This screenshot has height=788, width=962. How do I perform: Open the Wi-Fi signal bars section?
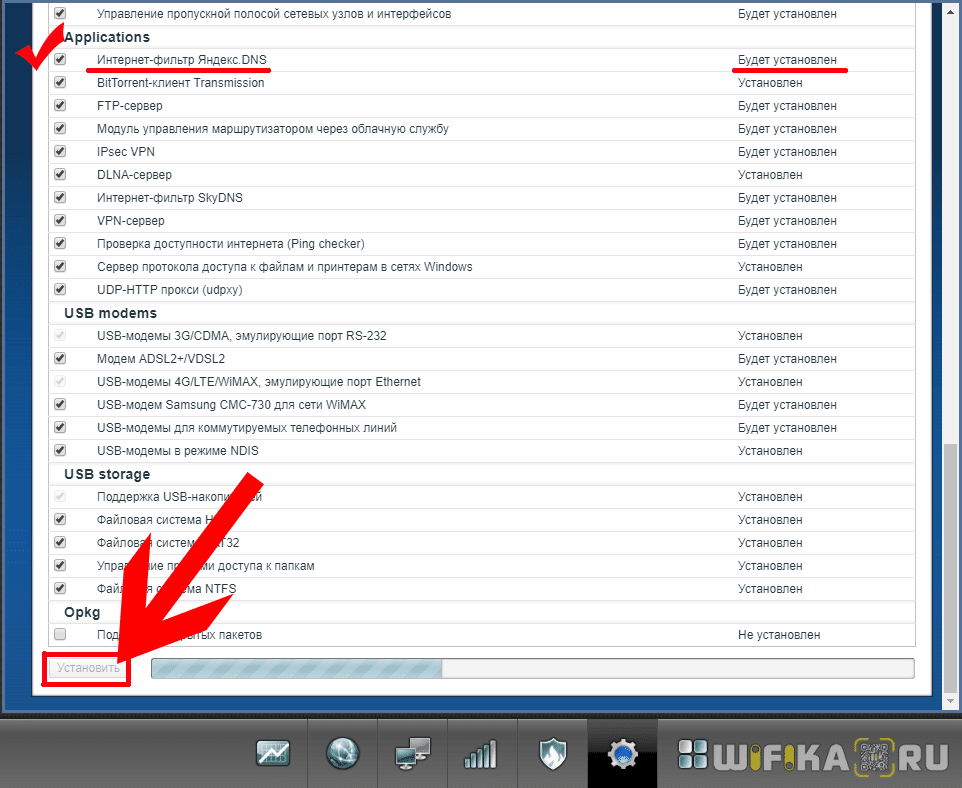pos(480,753)
